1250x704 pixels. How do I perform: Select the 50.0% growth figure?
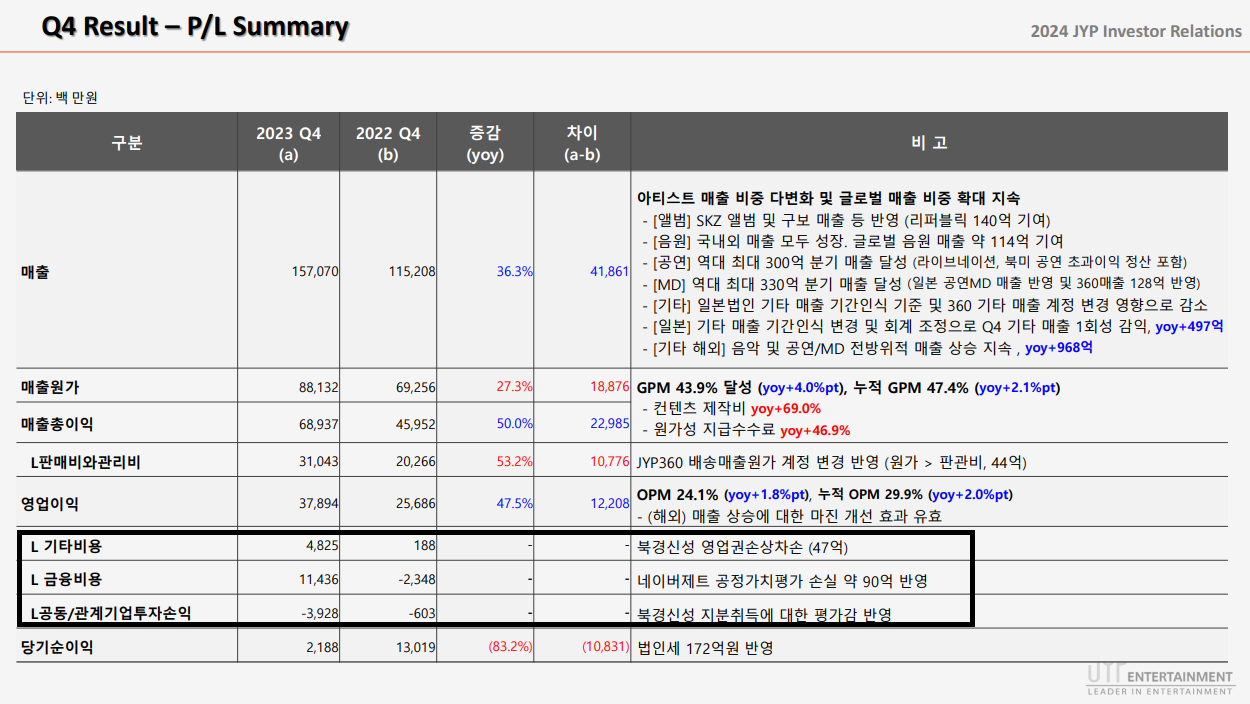515,424
